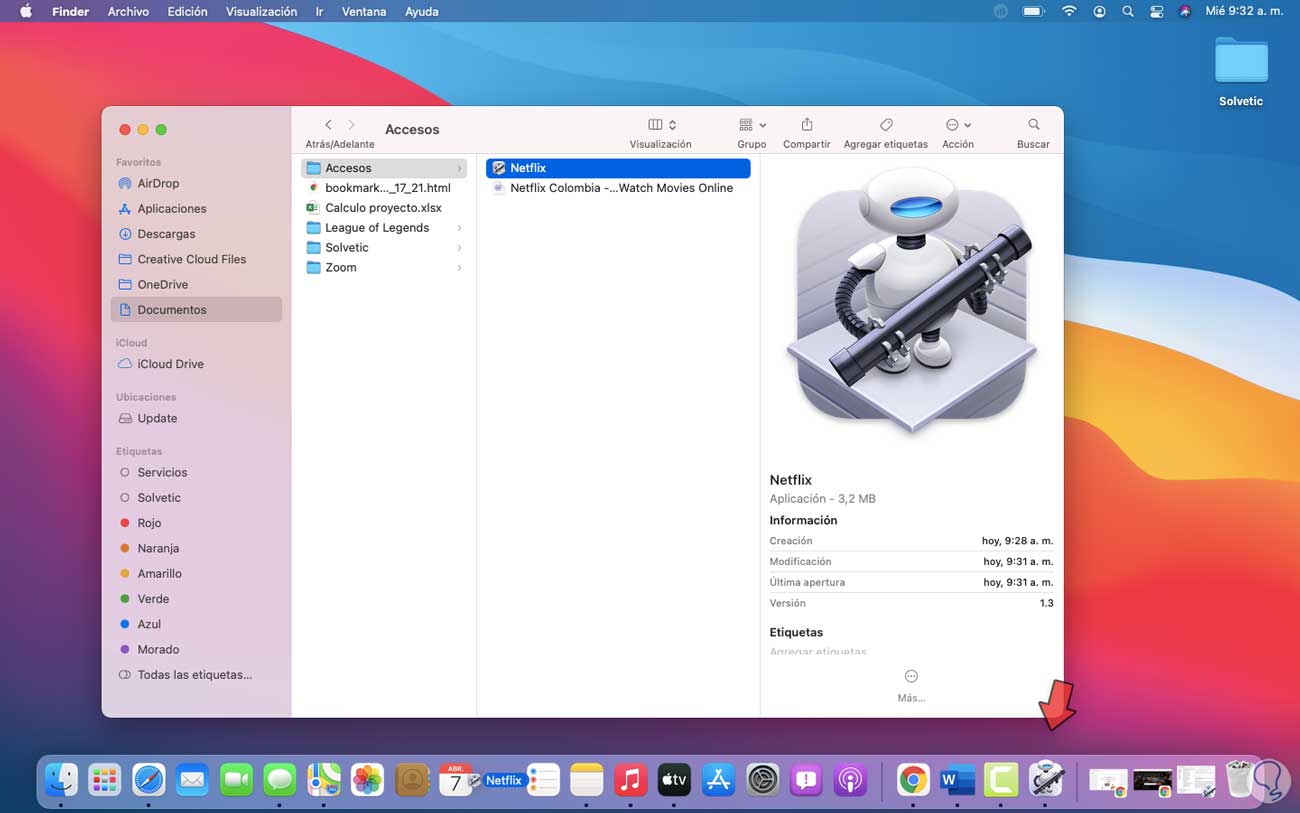Open the App Store from the Dock

click(718, 779)
